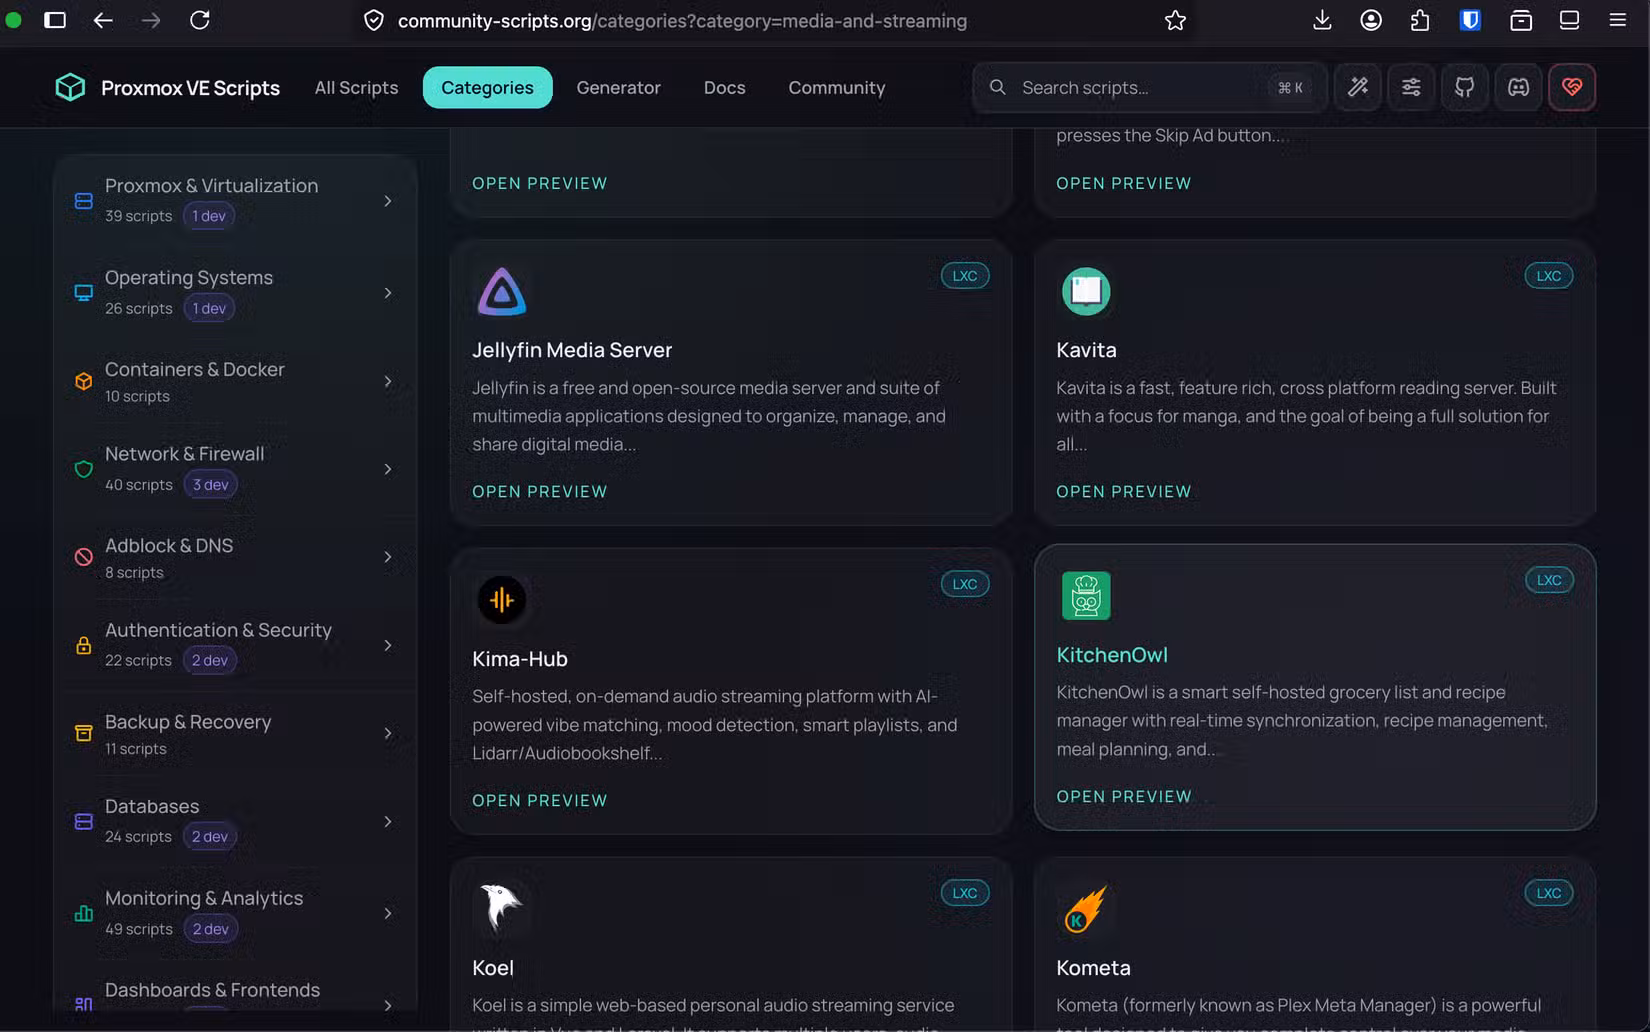
Task: Open the Discord server icon
Action: click(x=1518, y=87)
